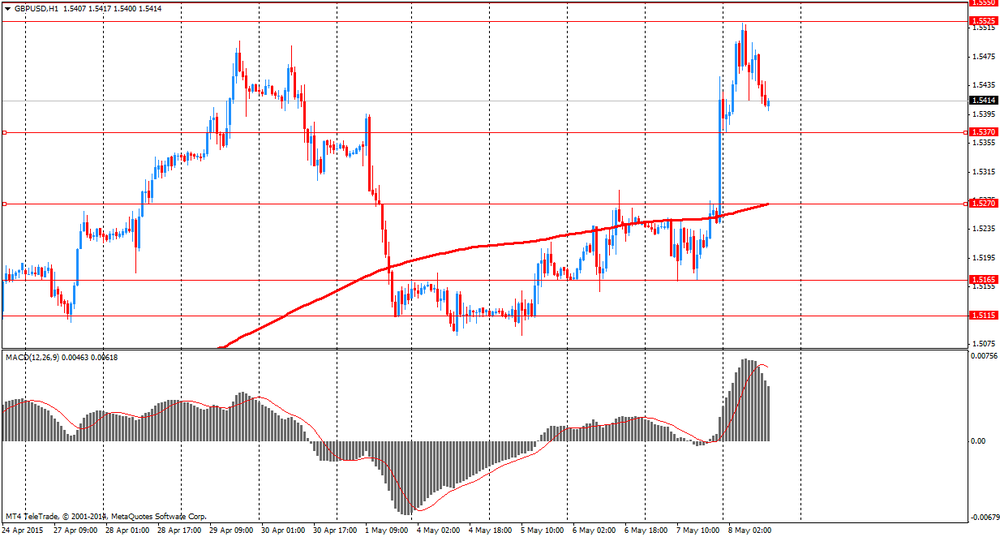Click the 6 May 02:00 time label
The height and width of the screenshot is (537, 1000).
594,530
